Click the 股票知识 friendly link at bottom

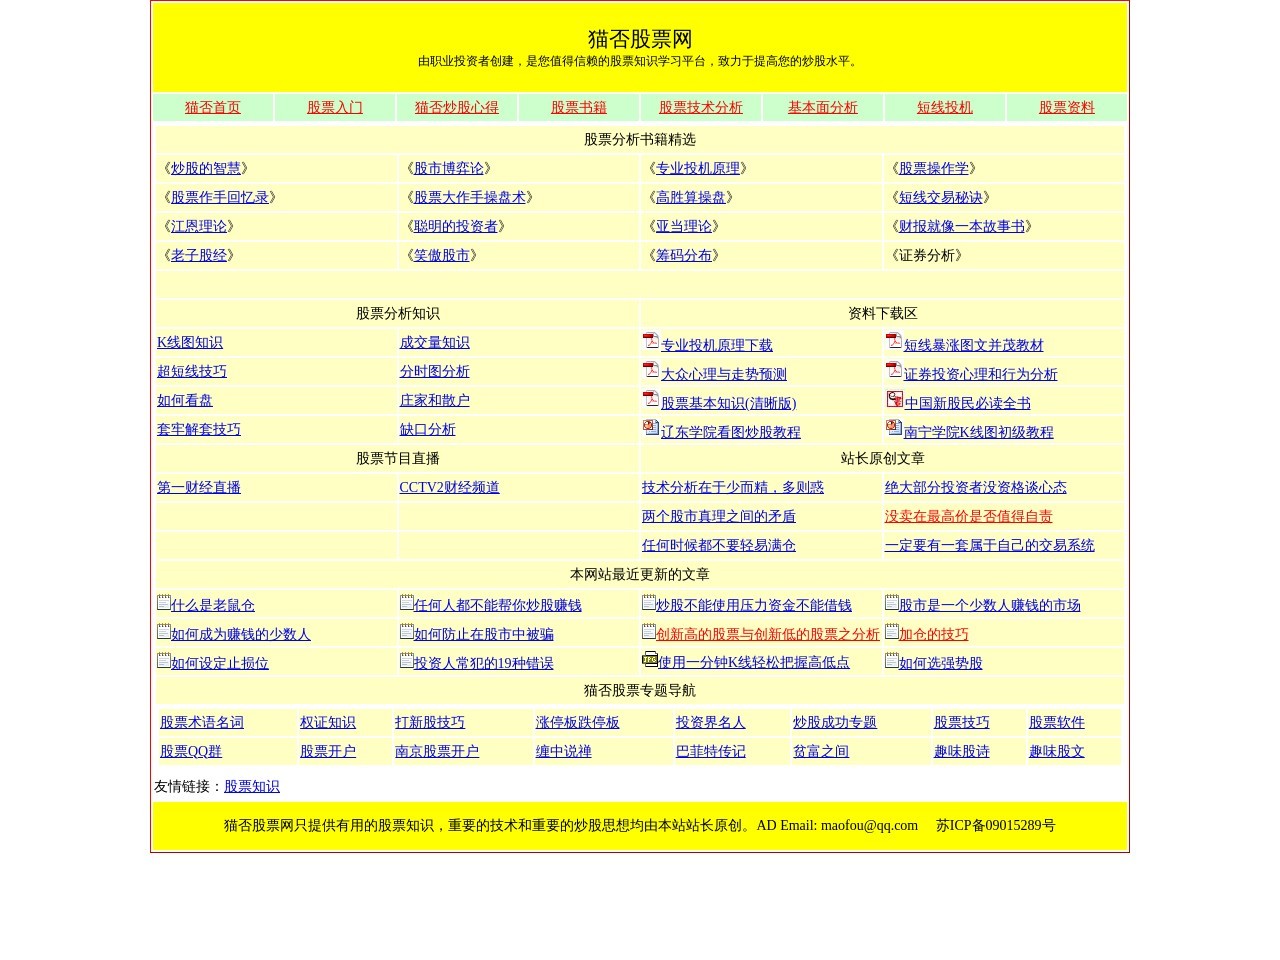[251, 786]
